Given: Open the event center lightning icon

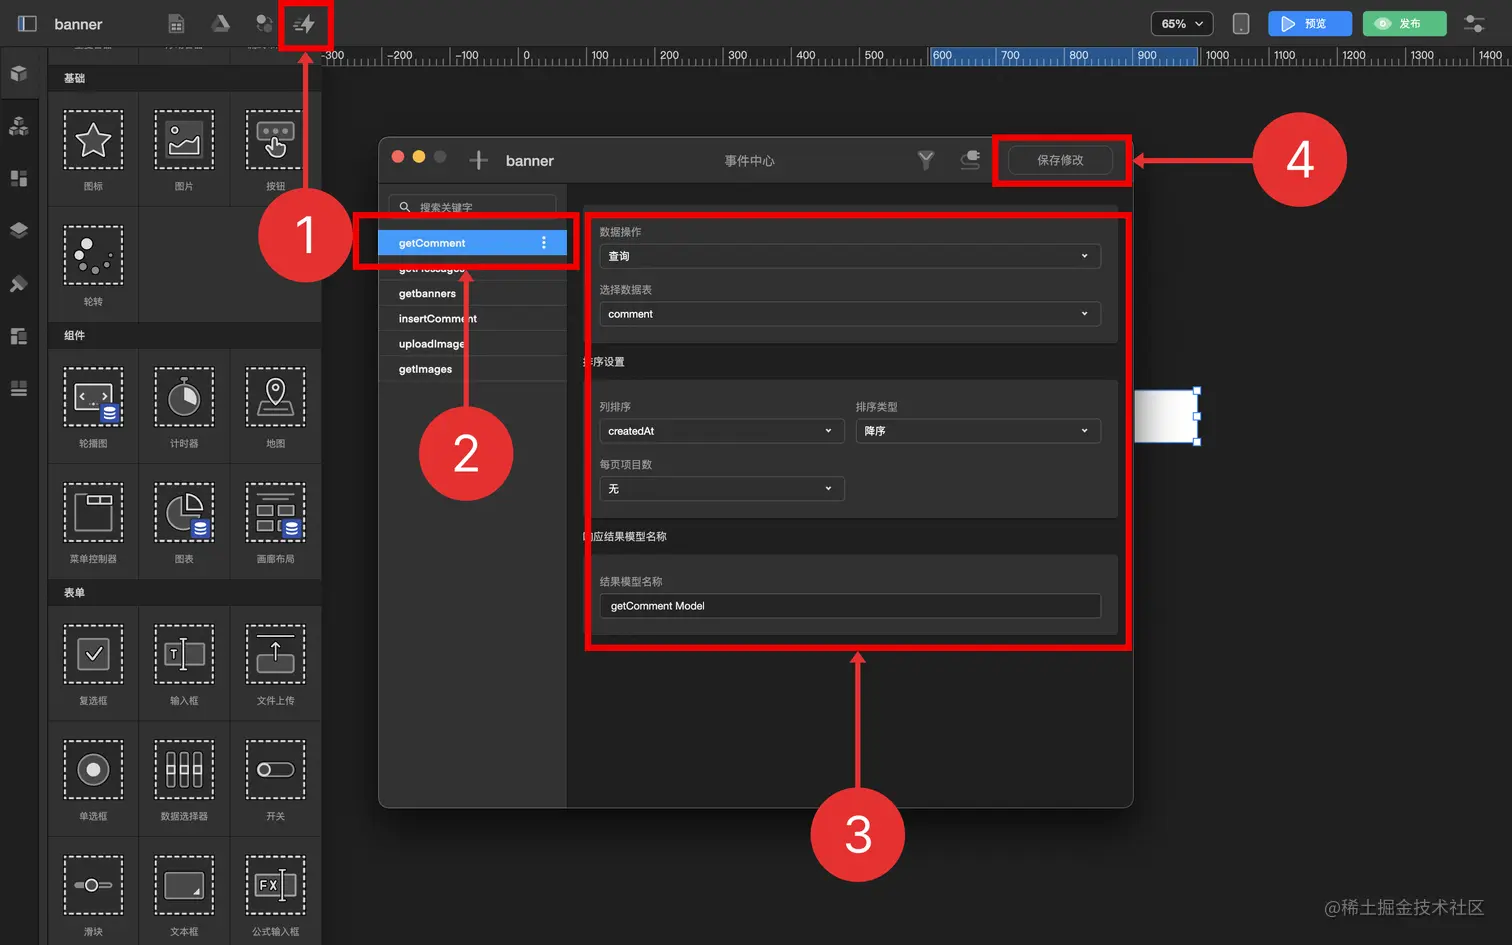Looking at the screenshot, I should [x=305, y=24].
